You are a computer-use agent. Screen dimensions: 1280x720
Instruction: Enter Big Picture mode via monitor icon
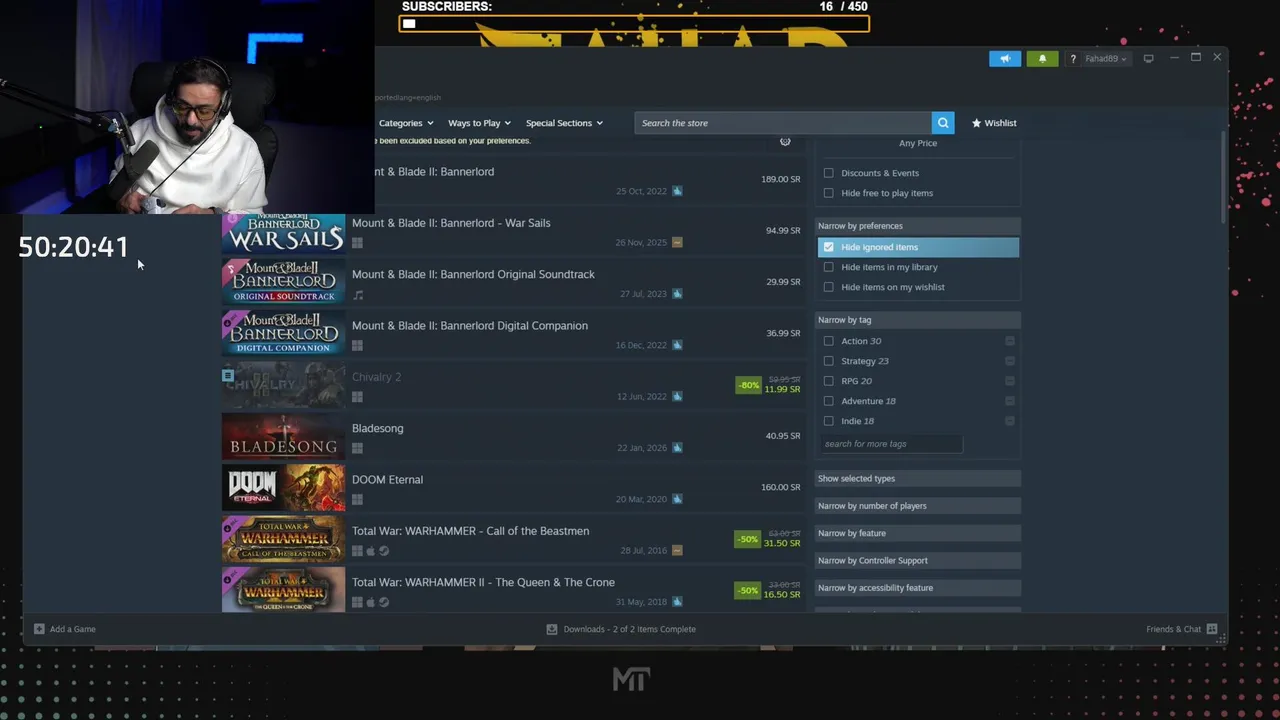point(1148,58)
